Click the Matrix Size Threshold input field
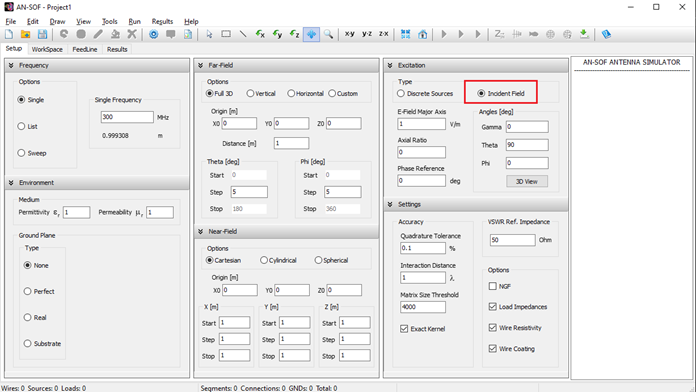This screenshot has width=696, height=392. 423,307
